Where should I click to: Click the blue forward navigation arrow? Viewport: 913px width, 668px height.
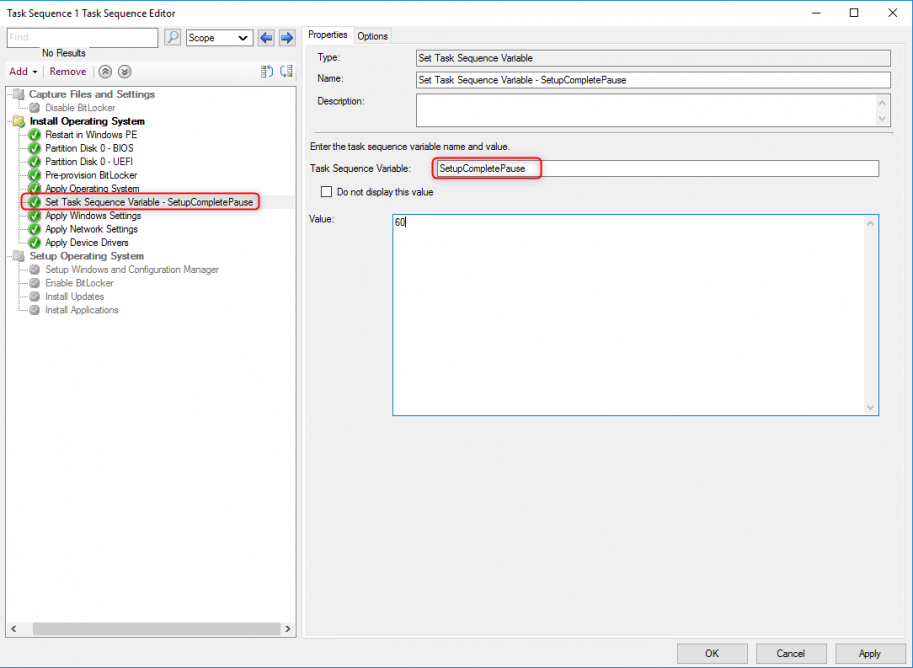point(287,37)
